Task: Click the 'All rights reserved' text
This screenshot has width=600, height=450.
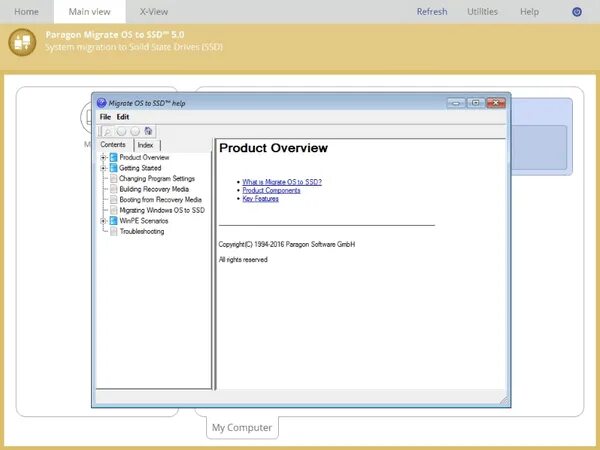Action: click(x=243, y=259)
